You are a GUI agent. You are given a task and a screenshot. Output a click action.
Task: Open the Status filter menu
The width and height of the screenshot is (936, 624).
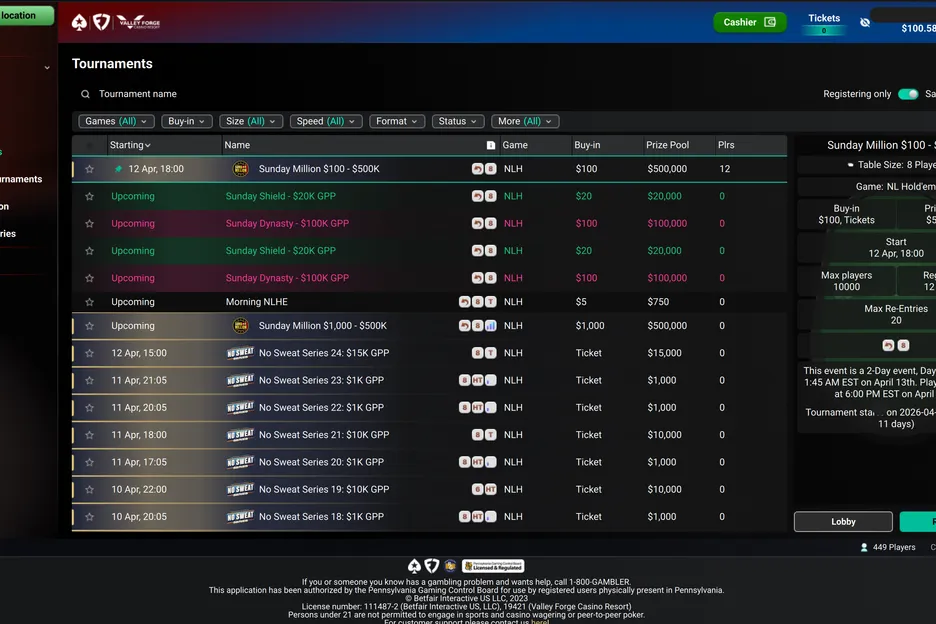point(458,120)
